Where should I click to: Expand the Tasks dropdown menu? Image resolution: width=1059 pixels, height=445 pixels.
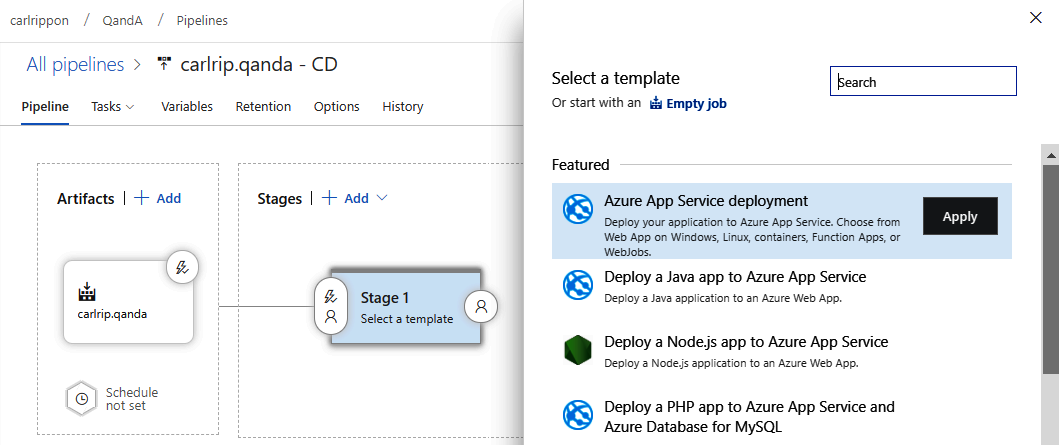[112, 107]
